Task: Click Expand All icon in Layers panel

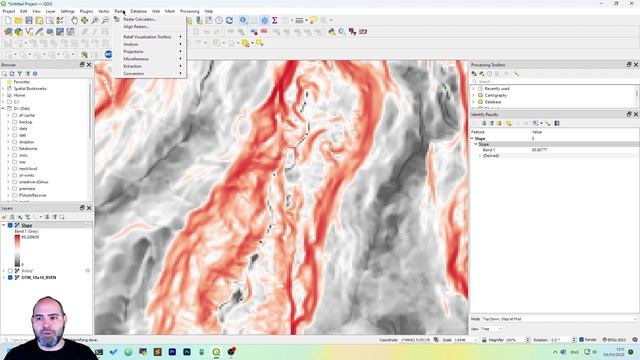Action: [47, 217]
